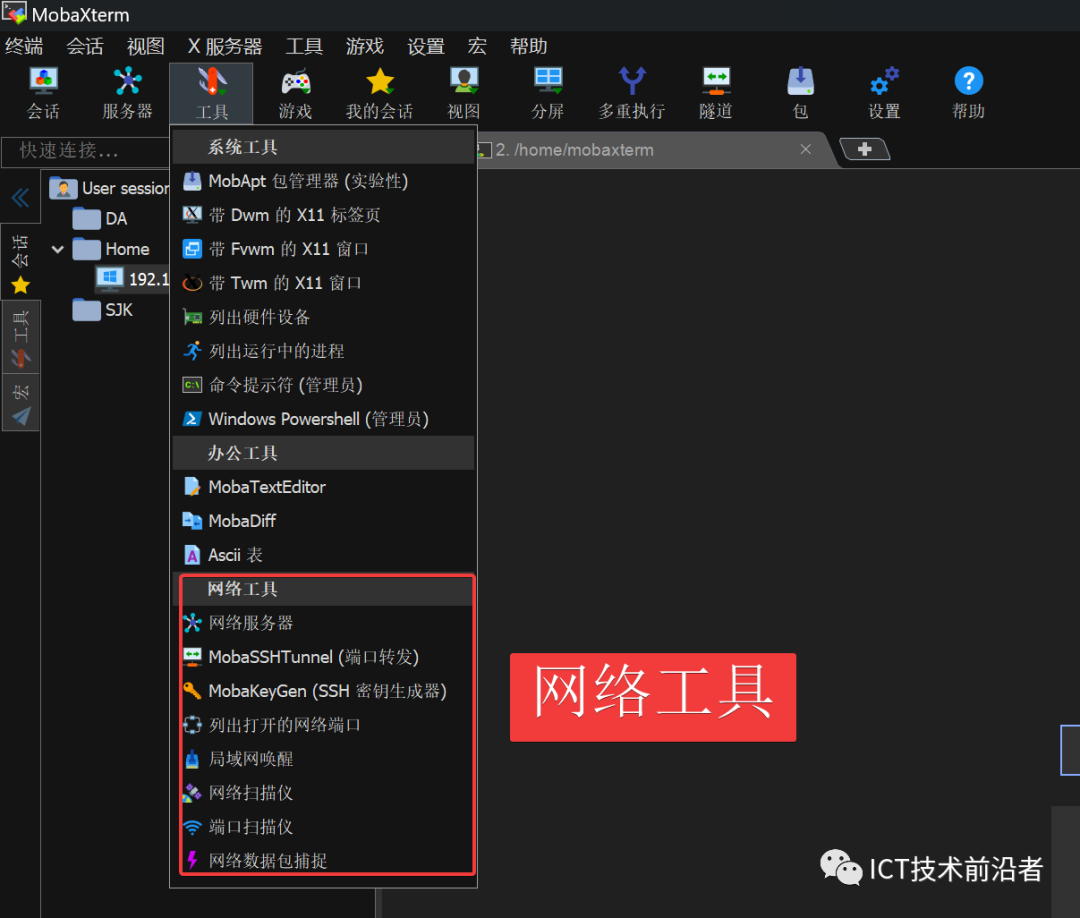Open 端口扫描仪 tool

323,826
